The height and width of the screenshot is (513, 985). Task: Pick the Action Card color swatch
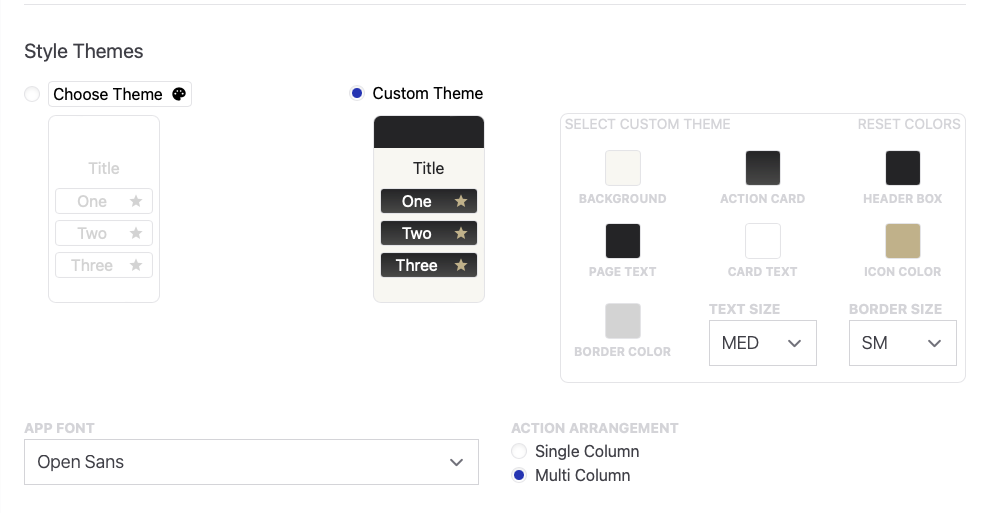pos(762,168)
